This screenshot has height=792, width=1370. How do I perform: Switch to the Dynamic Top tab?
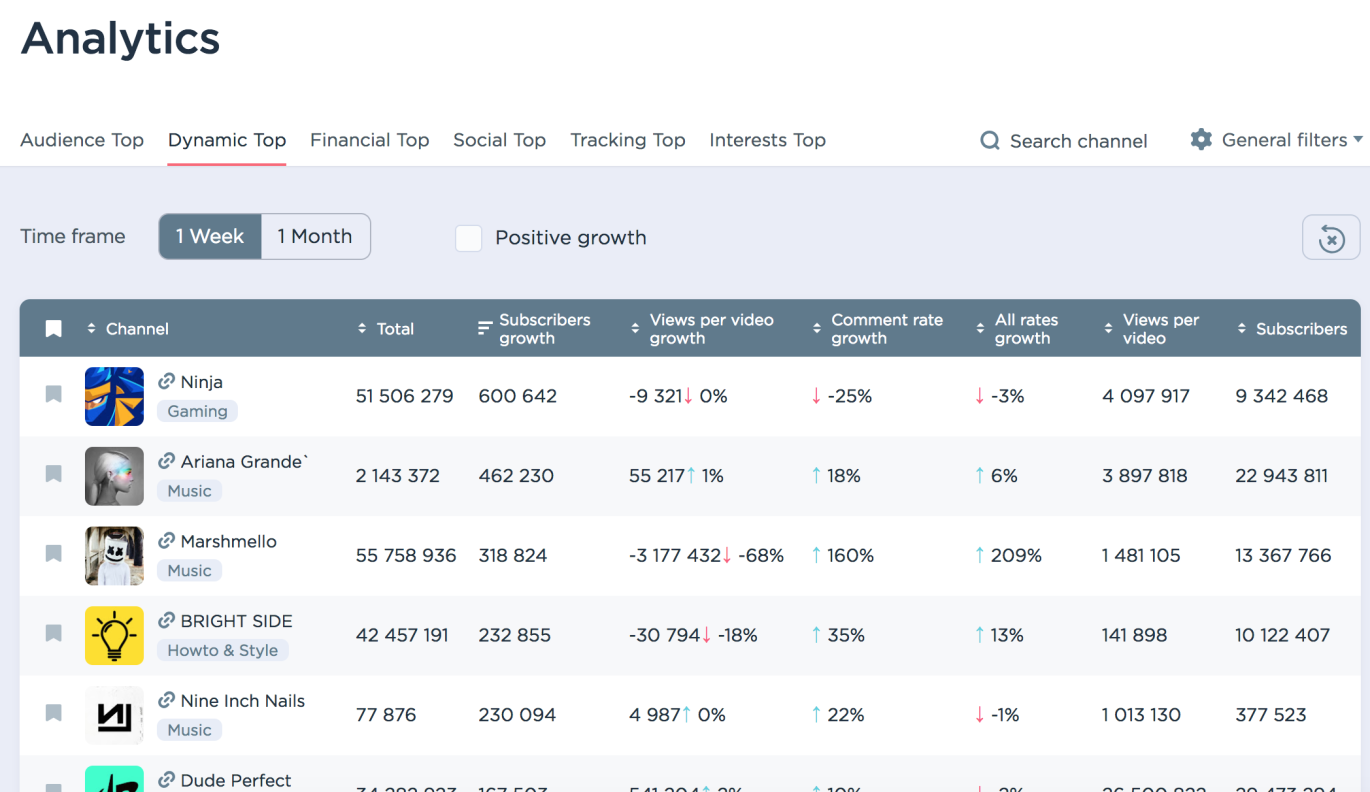[227, 140]
